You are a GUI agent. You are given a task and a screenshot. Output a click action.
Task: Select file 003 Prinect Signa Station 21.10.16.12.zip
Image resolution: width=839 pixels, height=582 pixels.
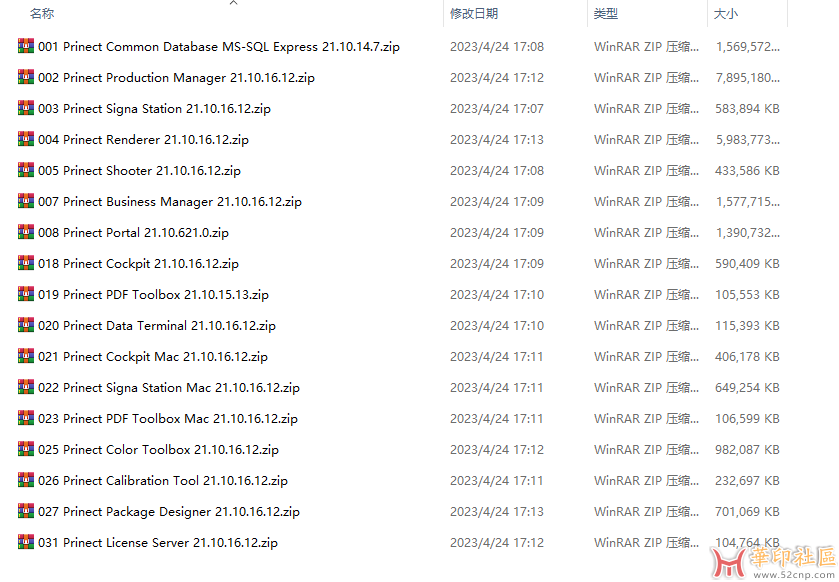[x=154, y=109]
